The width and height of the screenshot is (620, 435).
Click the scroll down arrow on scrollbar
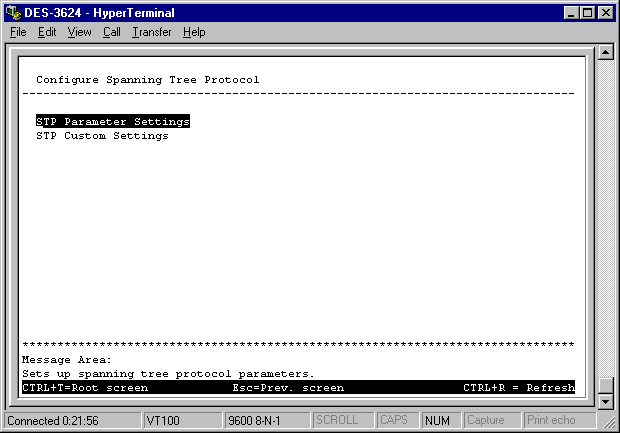[604, 402]
